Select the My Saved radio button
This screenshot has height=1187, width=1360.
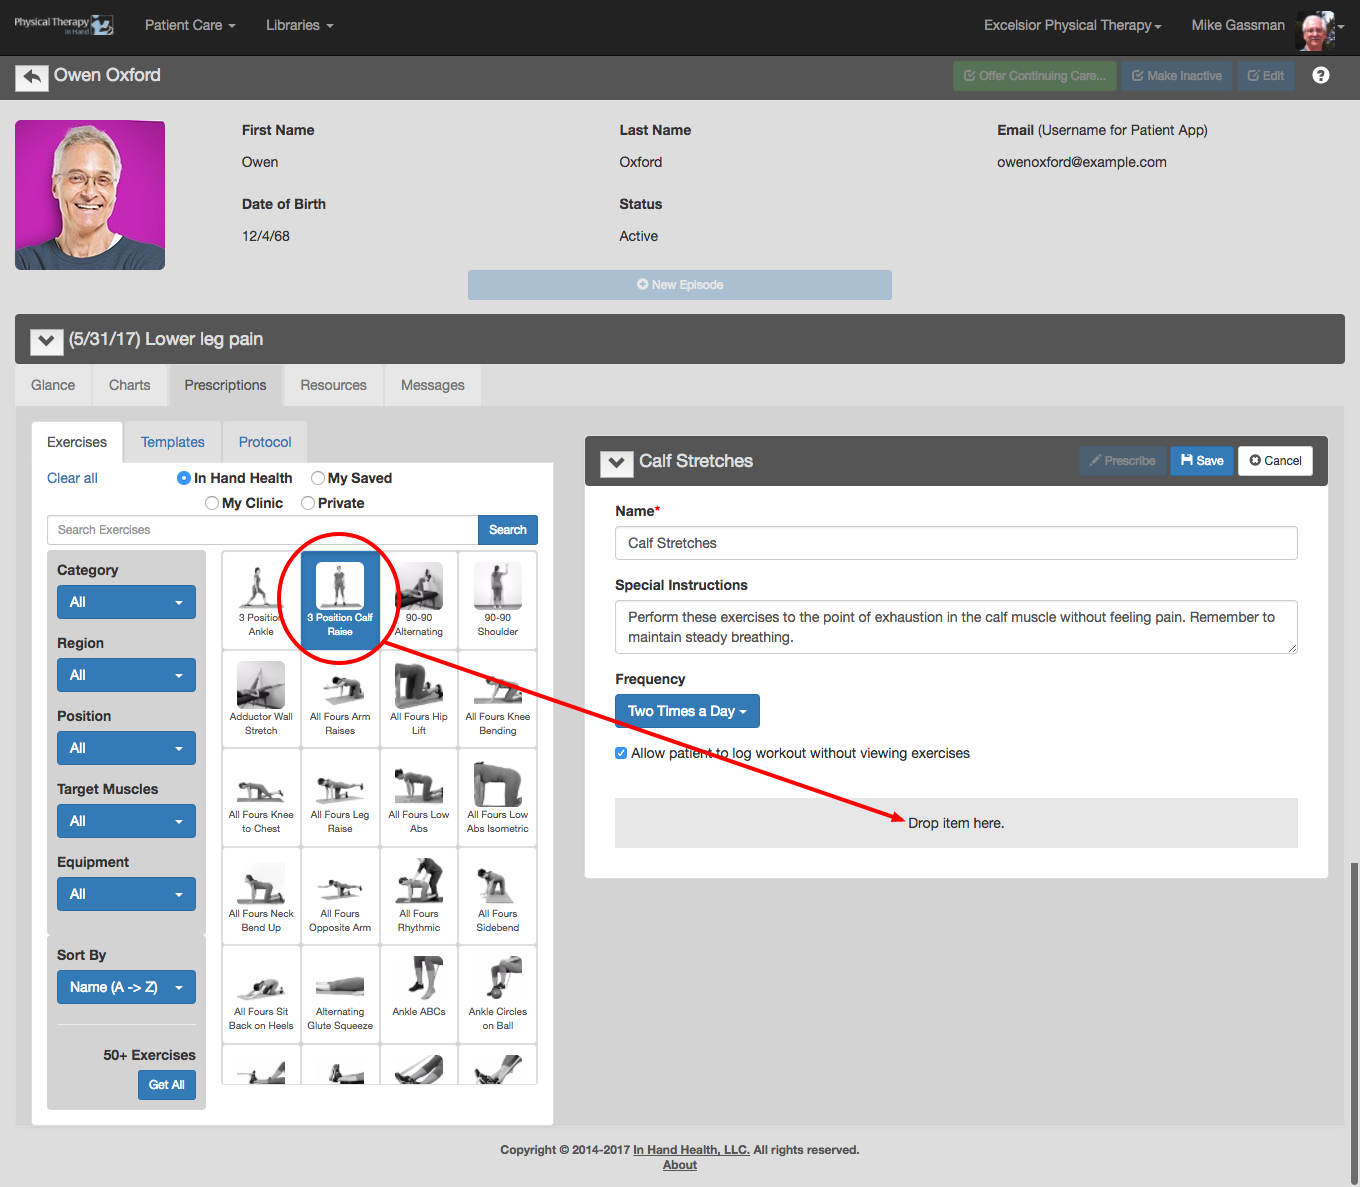point(318,478)
